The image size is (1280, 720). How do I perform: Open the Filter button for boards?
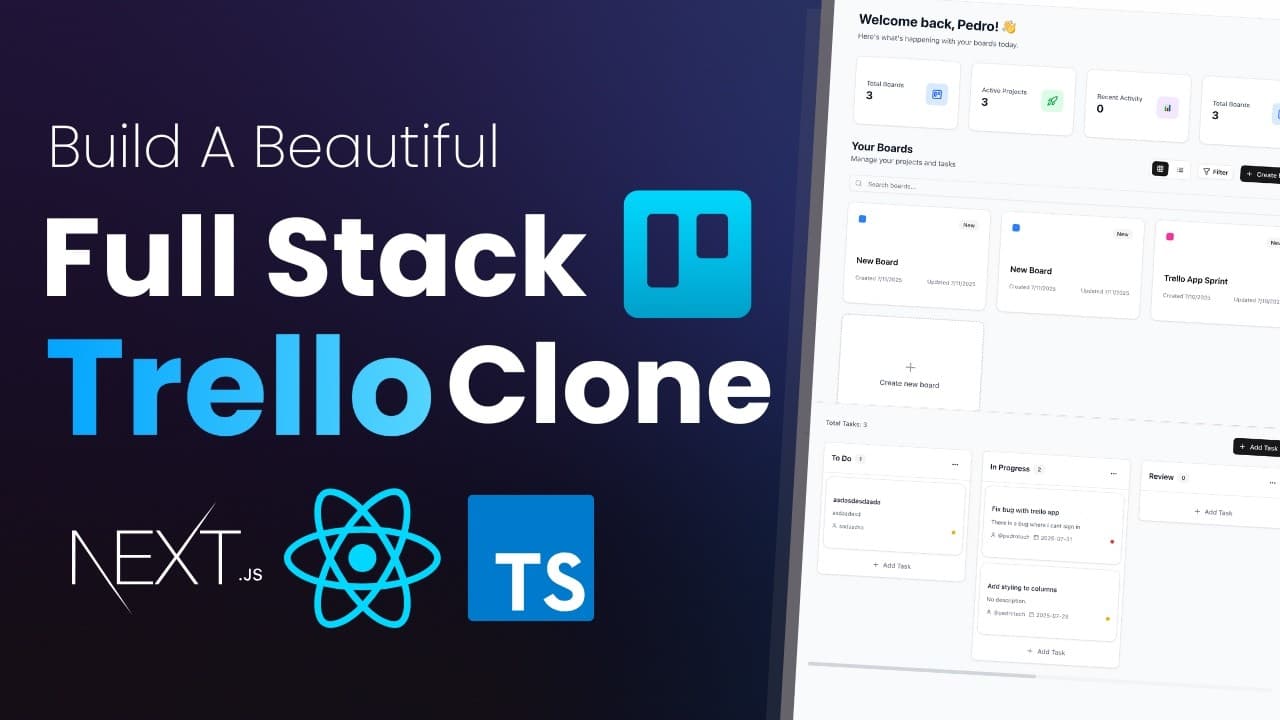(1216, 172)
